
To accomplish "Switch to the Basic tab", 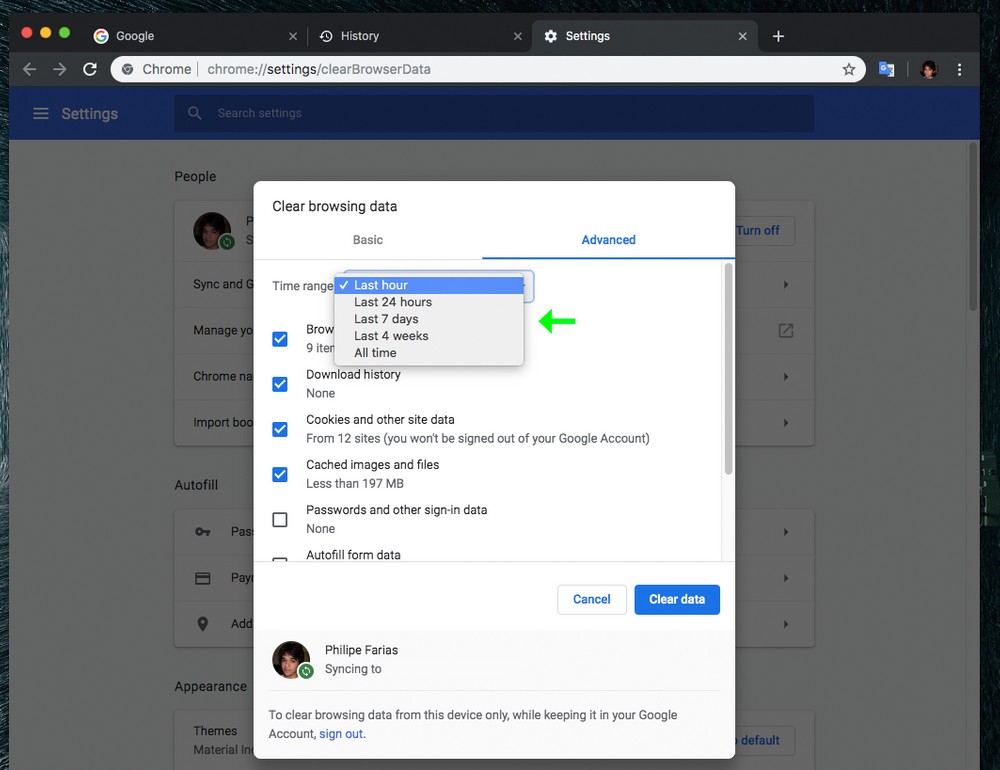I will (x=367, y=240).
